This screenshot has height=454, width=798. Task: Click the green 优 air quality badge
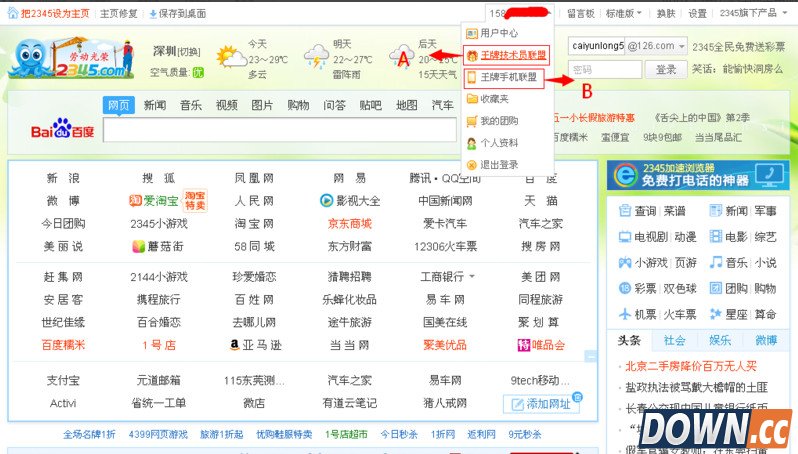tap(198, 73)
